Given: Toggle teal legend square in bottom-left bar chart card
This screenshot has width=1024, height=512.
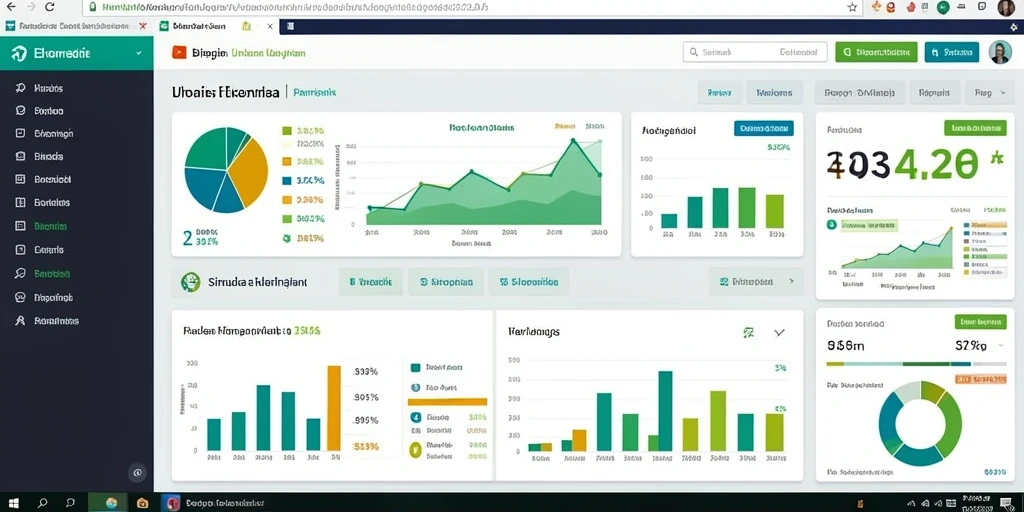Looking at the screenshot, I should pyautogui.click(x=415, y=368).
